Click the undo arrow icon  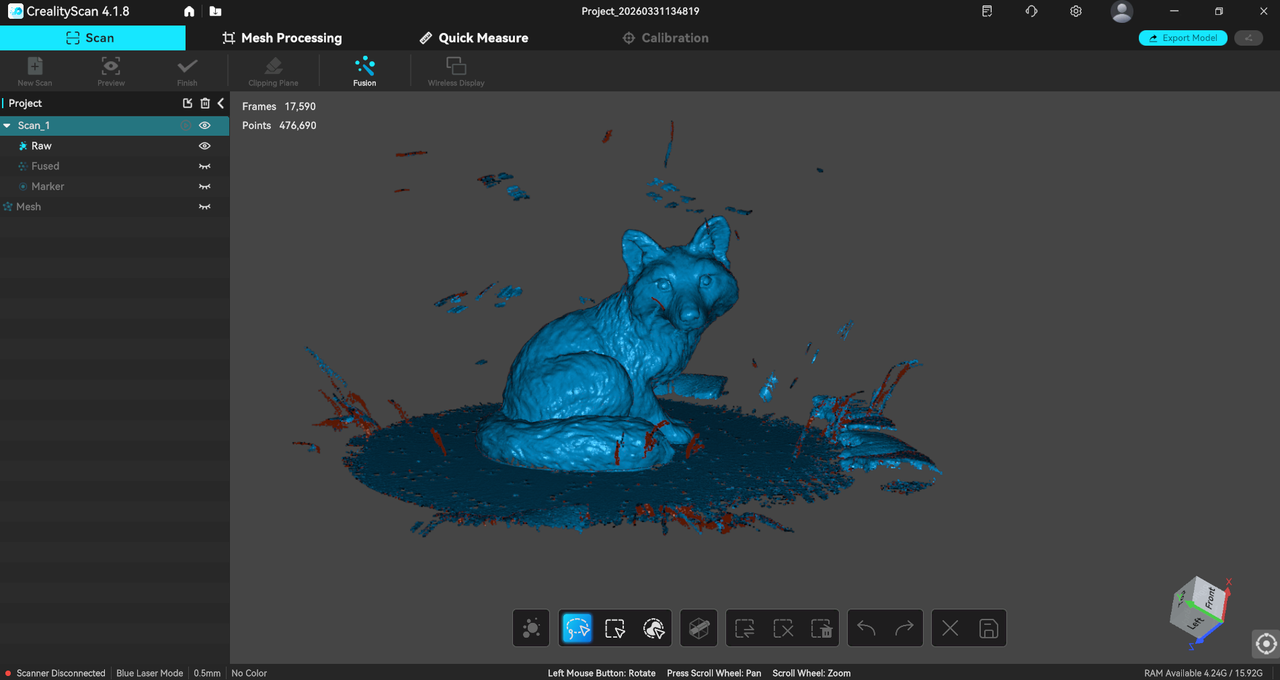click(x=867, y=628)
